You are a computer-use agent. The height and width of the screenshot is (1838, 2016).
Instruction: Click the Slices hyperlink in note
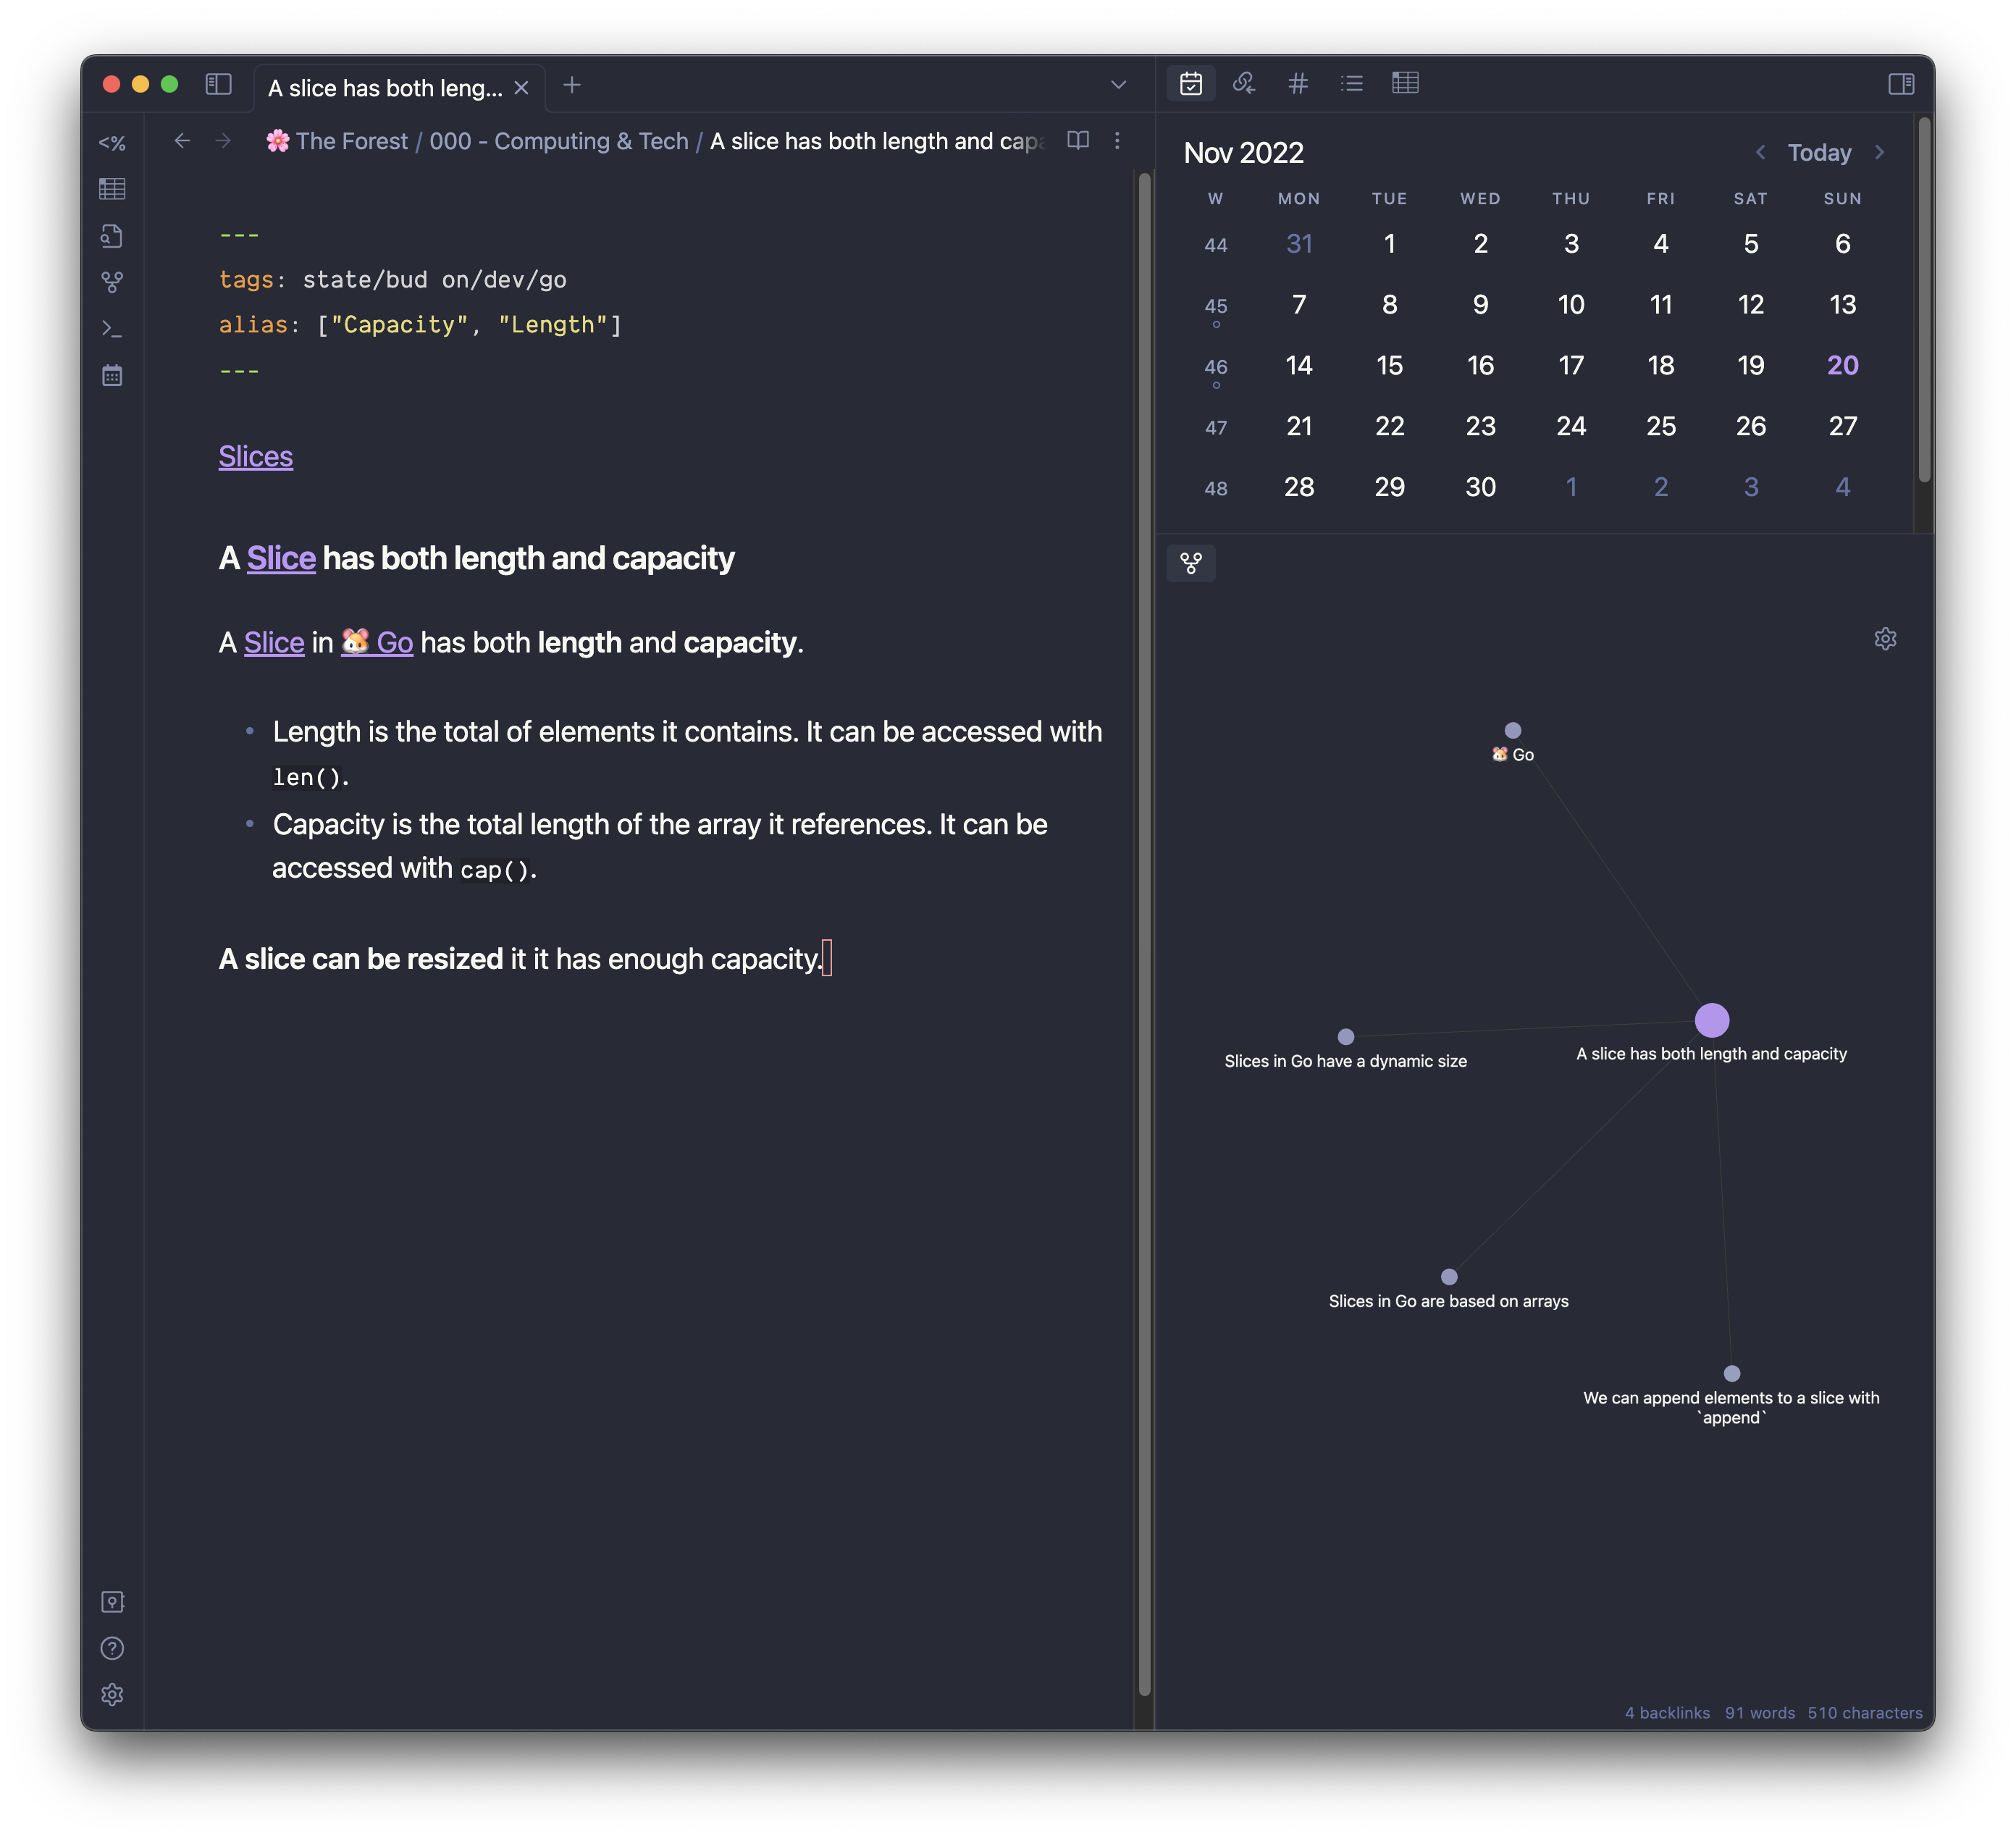(x=256, y=455)
